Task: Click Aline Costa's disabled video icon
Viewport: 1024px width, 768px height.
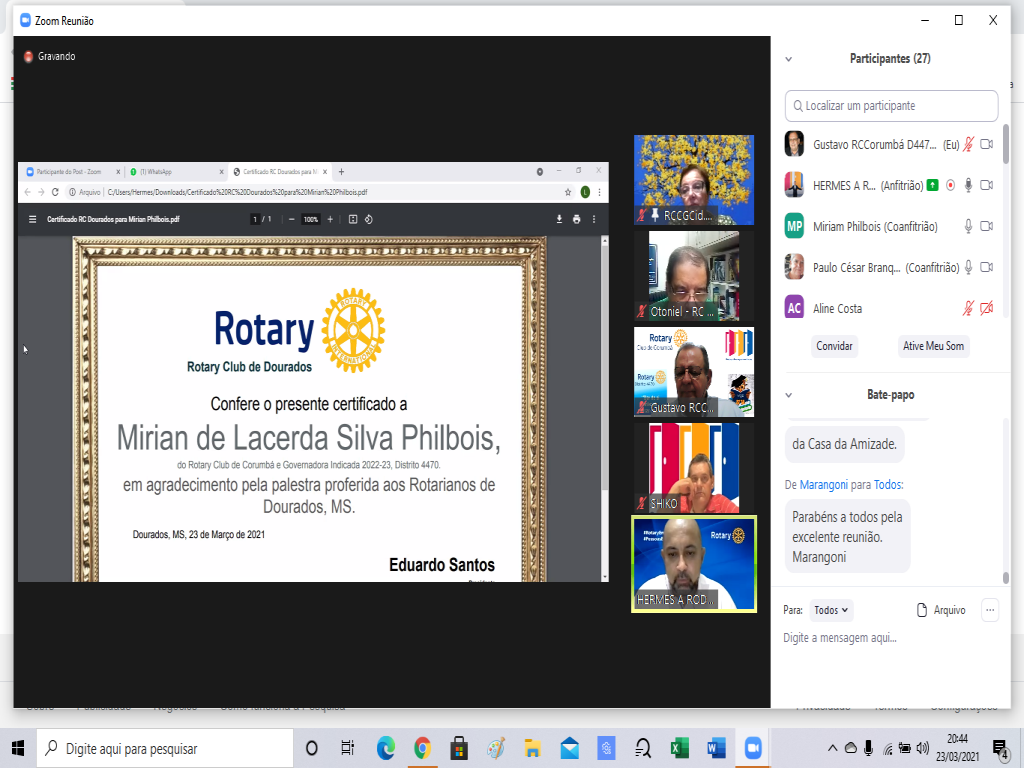Action: pos(987,308)
